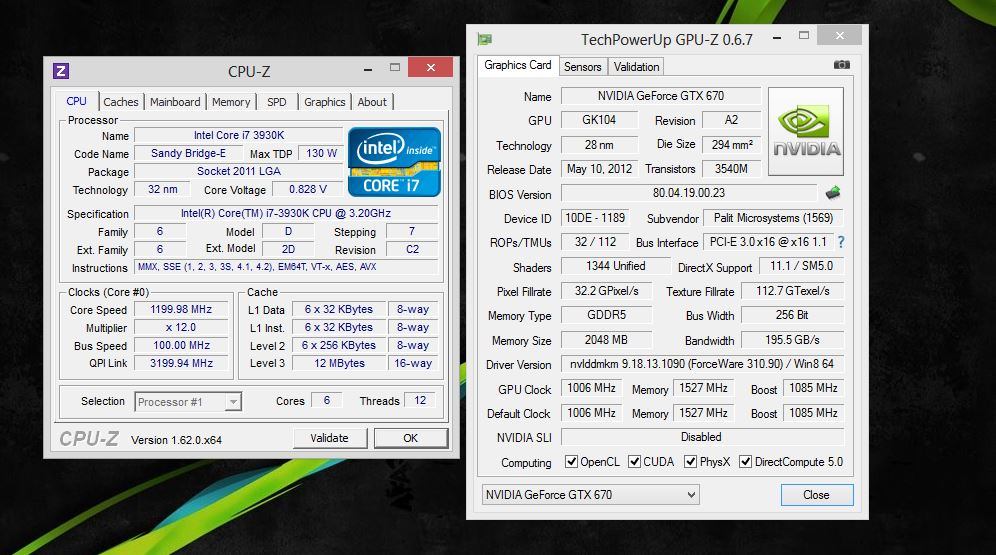Click the Pixel Fillrate value 32.2 GPixel/s

tap(607, 291)
